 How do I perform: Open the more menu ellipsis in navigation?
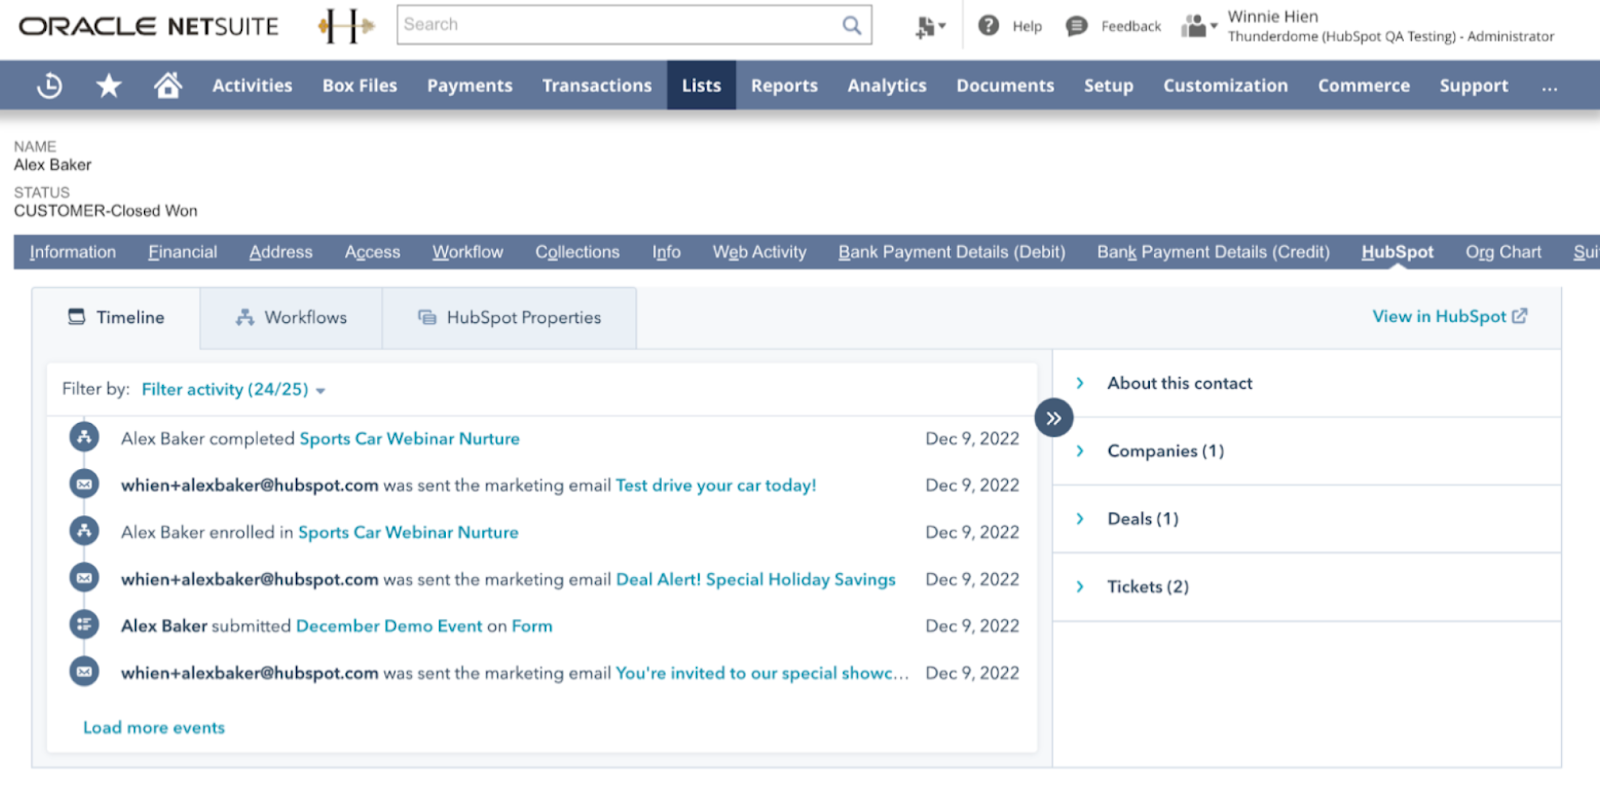click(x=1549, y=87)
